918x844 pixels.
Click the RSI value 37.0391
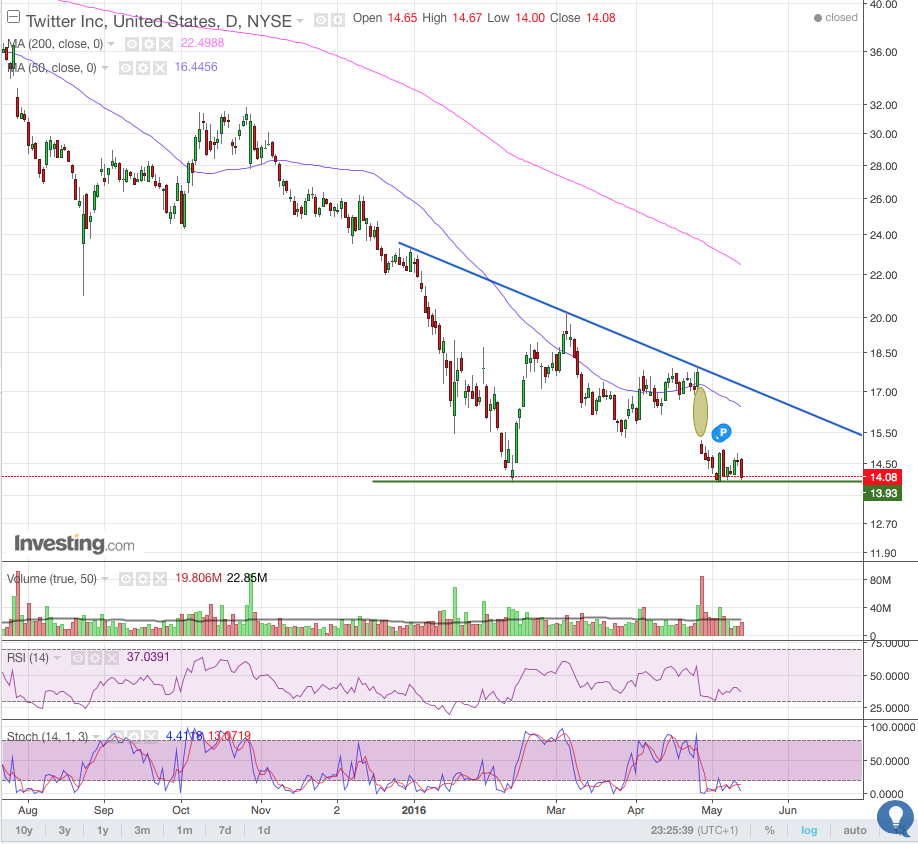point(148,657)
